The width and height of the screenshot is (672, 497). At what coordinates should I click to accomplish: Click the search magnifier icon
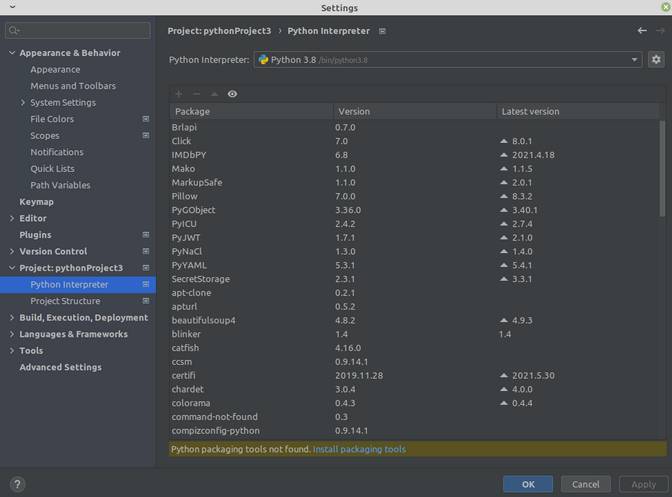pyautogui.click(x=14, y=30)
